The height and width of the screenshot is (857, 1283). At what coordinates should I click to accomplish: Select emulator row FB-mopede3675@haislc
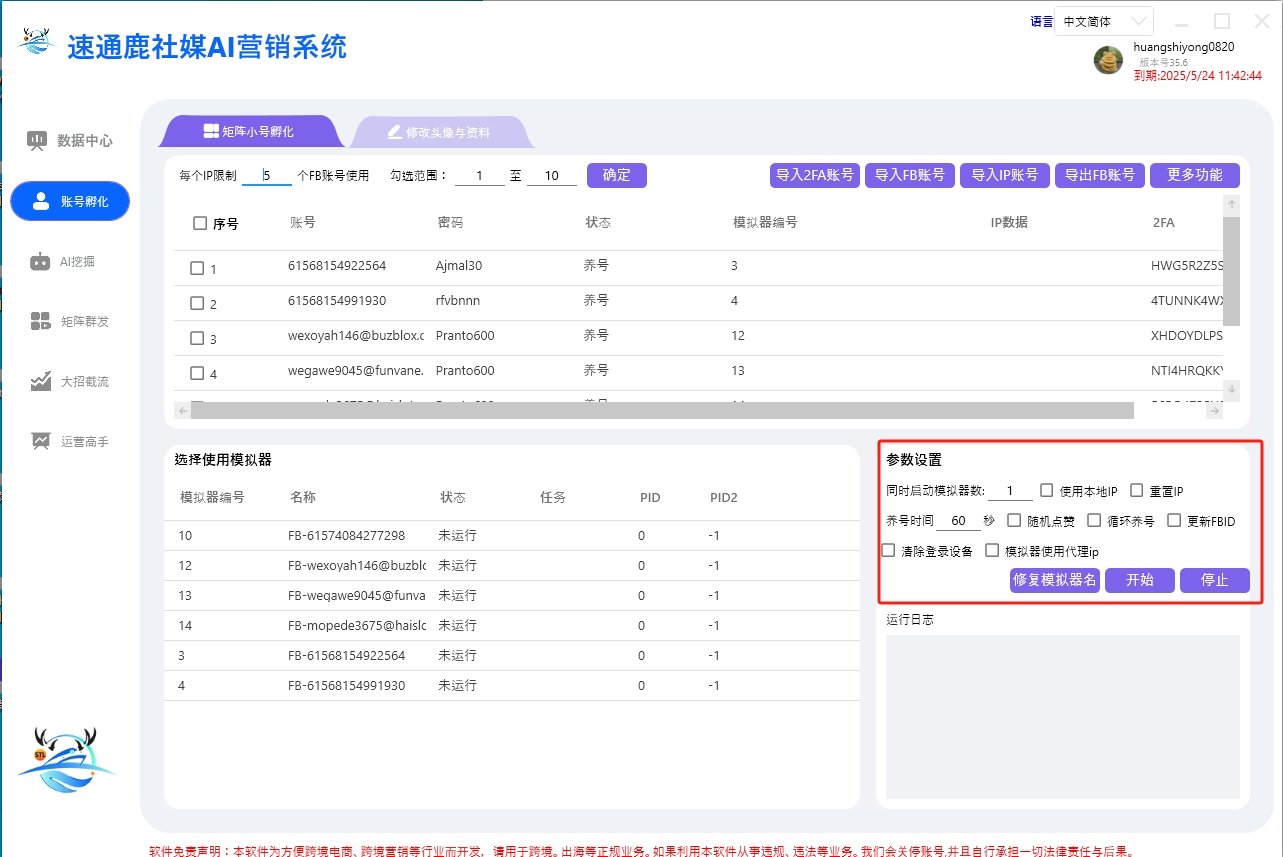[x=511, y=626]
